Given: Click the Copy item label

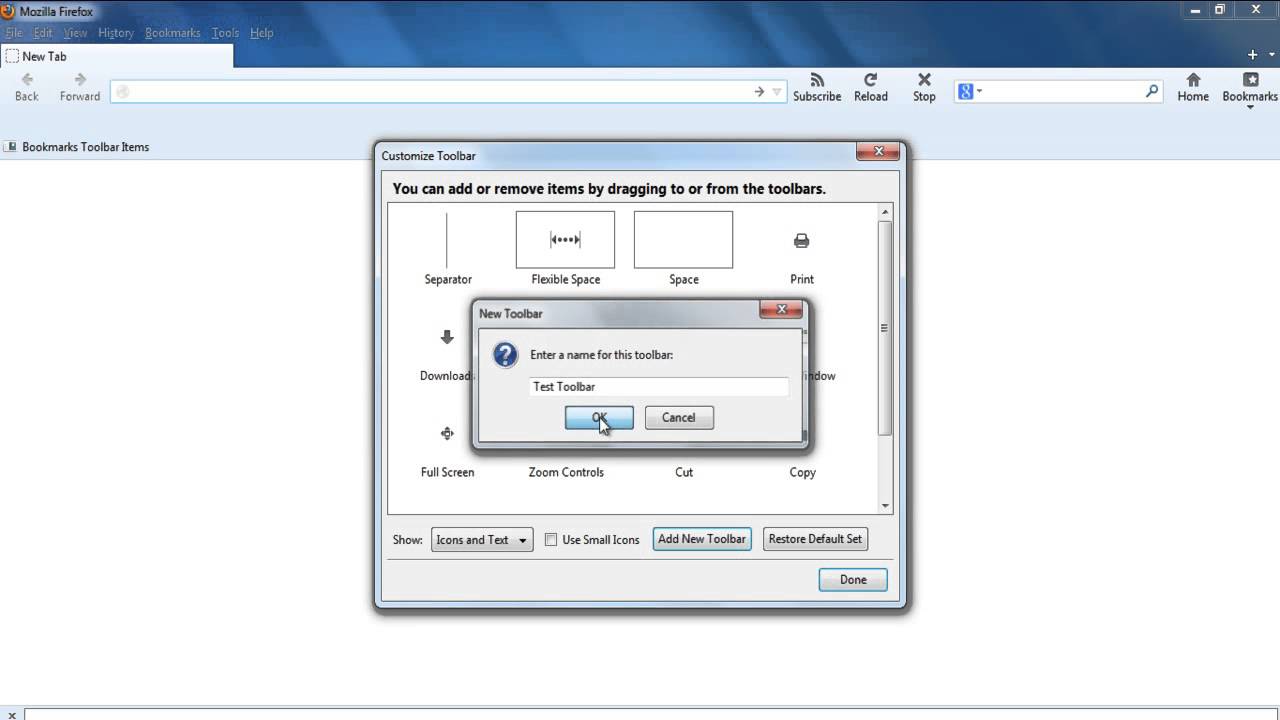Looking at the screenshot, I should 802,473.
